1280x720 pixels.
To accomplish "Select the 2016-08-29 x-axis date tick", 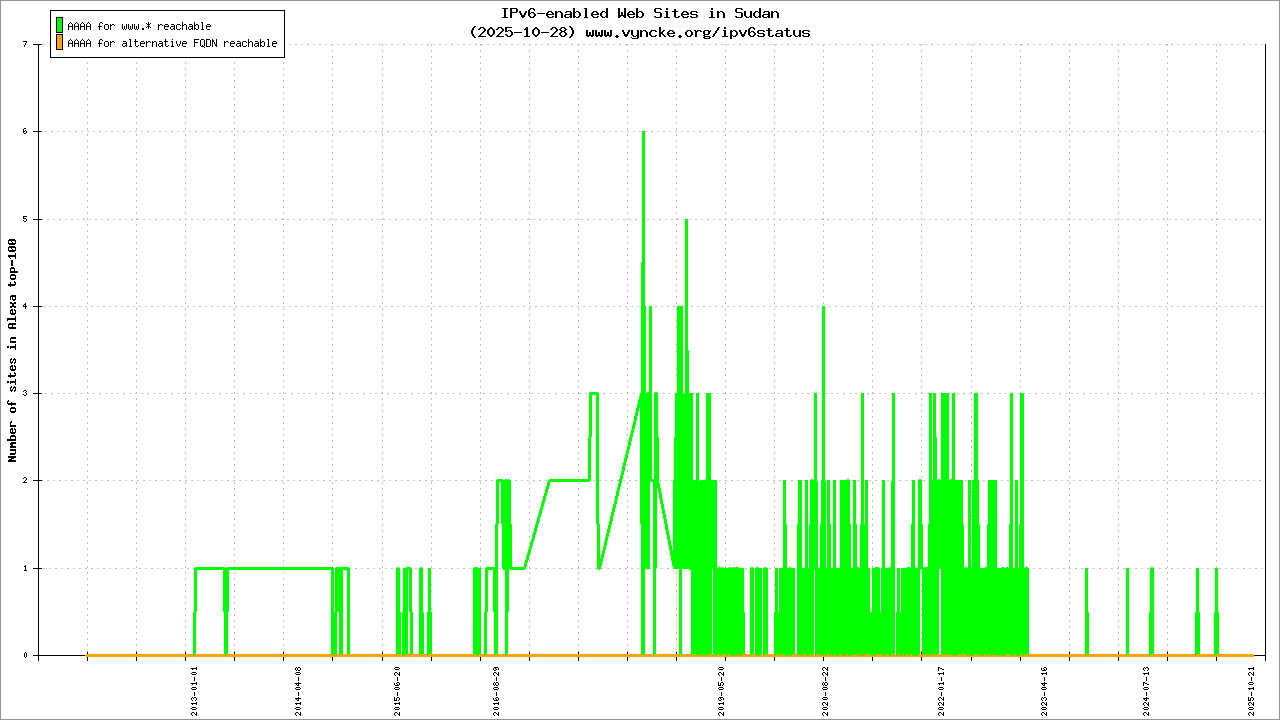I will pyautogui.click(x=496, y=688).
